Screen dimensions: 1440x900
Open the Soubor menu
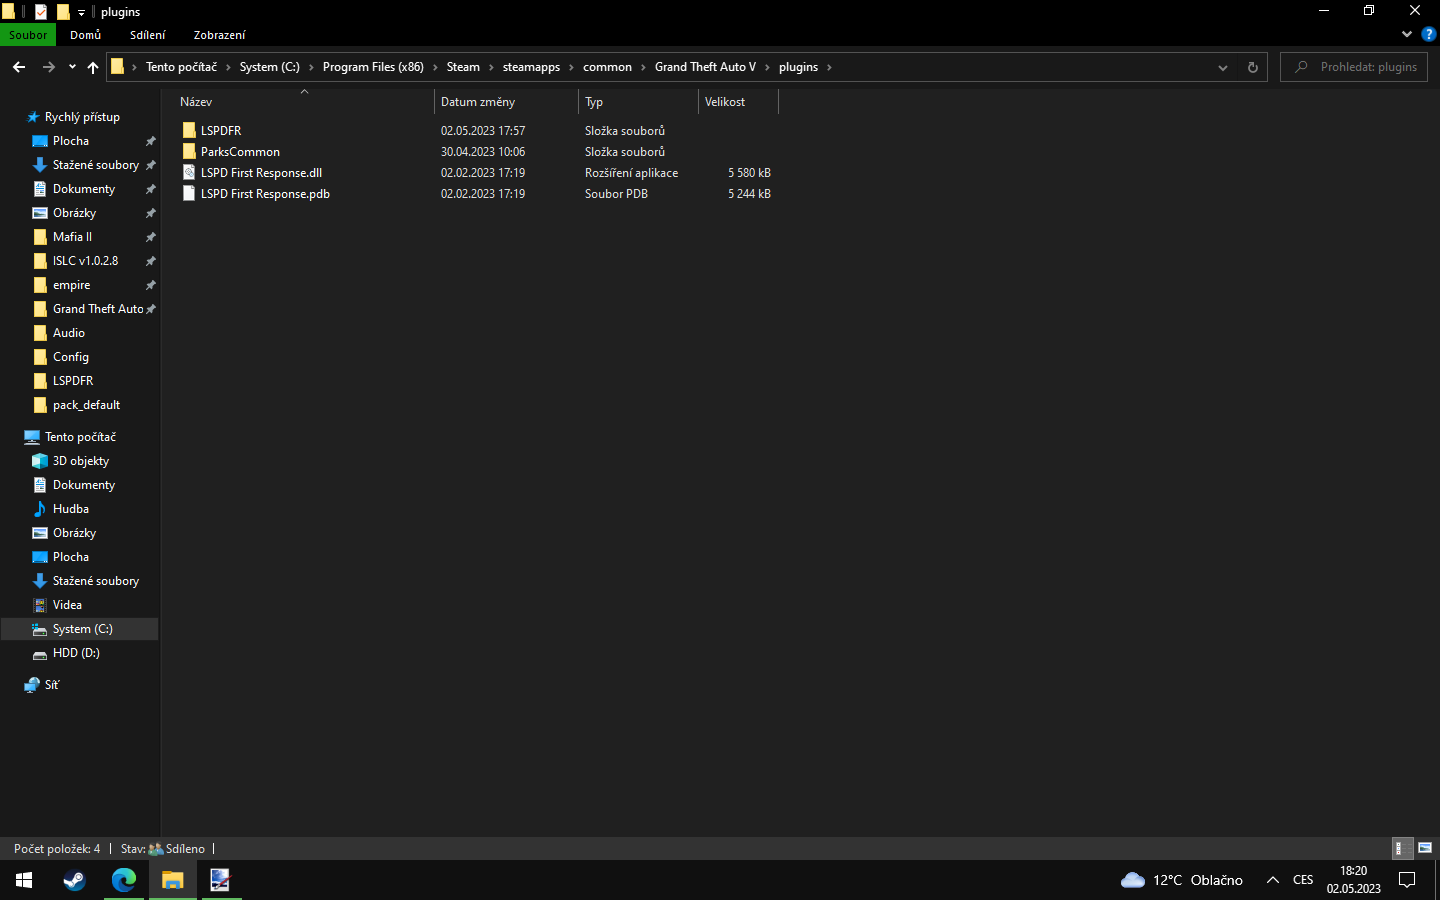tap(28, 35)
